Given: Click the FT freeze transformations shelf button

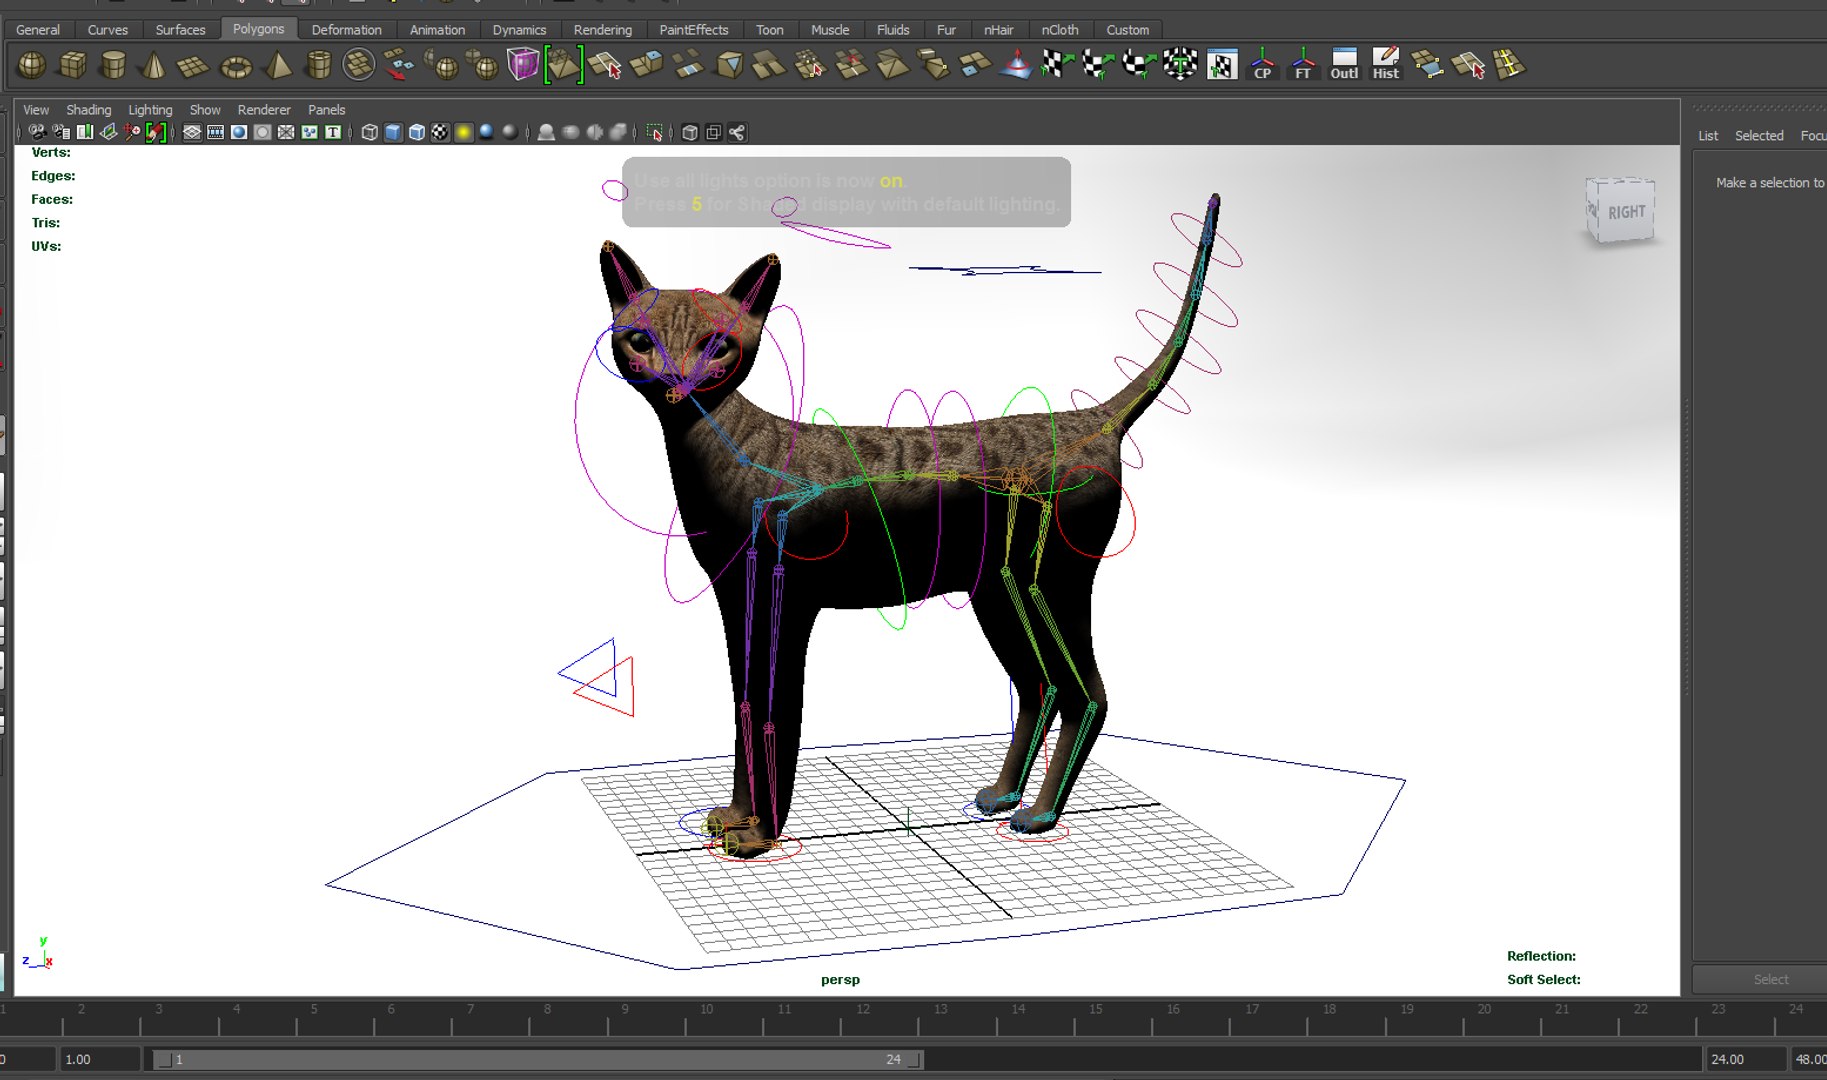Looking at the screenshot, I should [1303, 65].
